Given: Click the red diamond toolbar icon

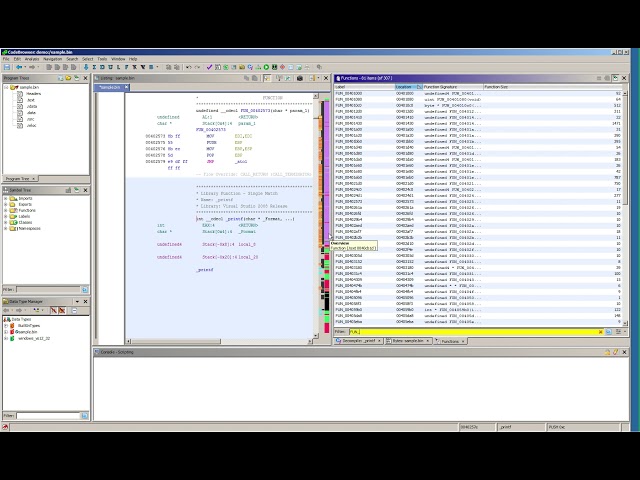Looking at the screenshot, I should pyautogui.click(x=282, y=67).
